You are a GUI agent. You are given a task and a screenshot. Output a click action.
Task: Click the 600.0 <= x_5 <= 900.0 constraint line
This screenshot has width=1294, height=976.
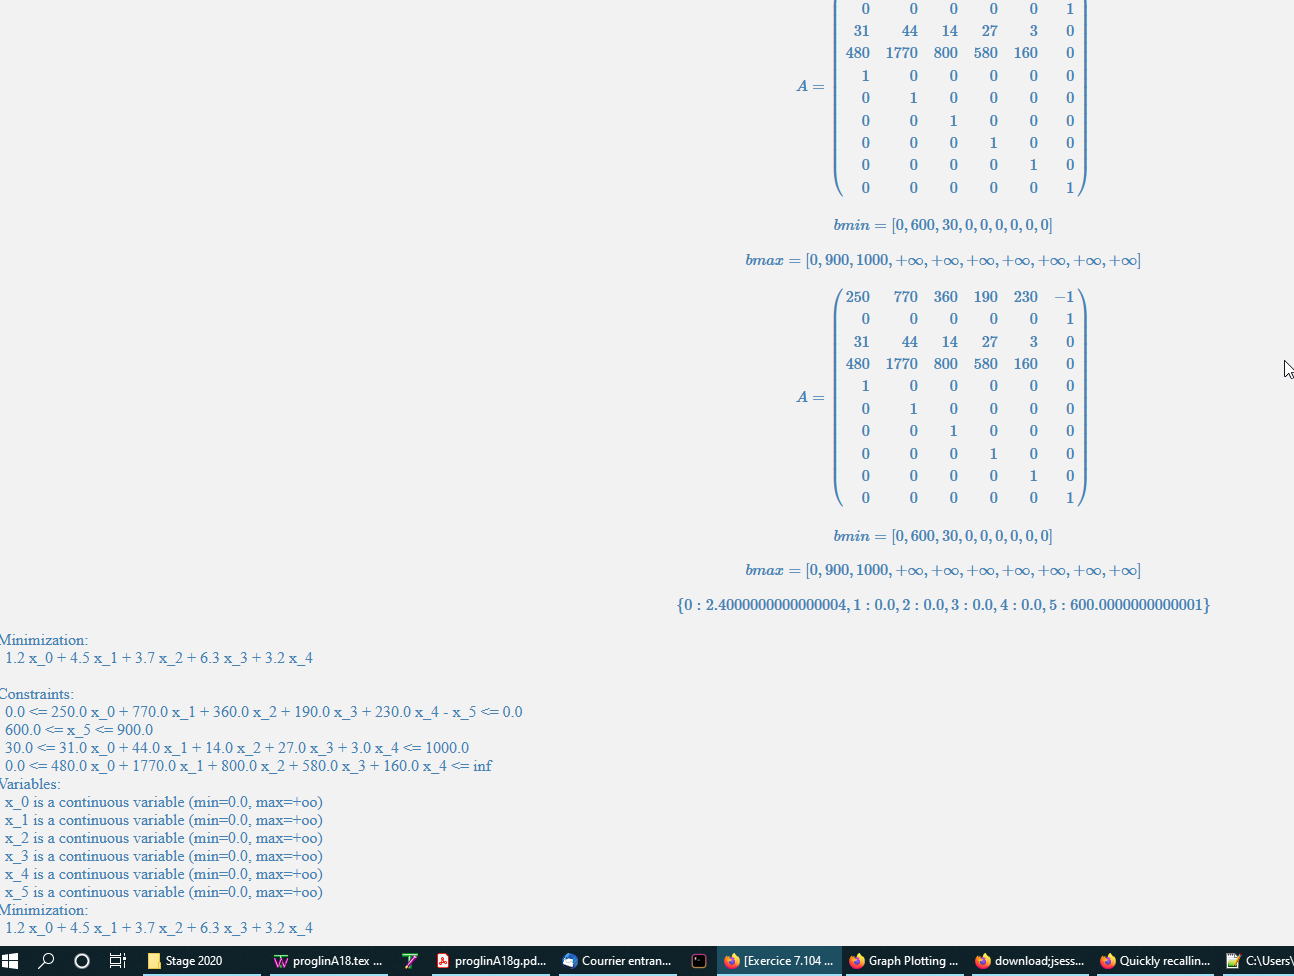pyautogui.click(x=79, y=730)
